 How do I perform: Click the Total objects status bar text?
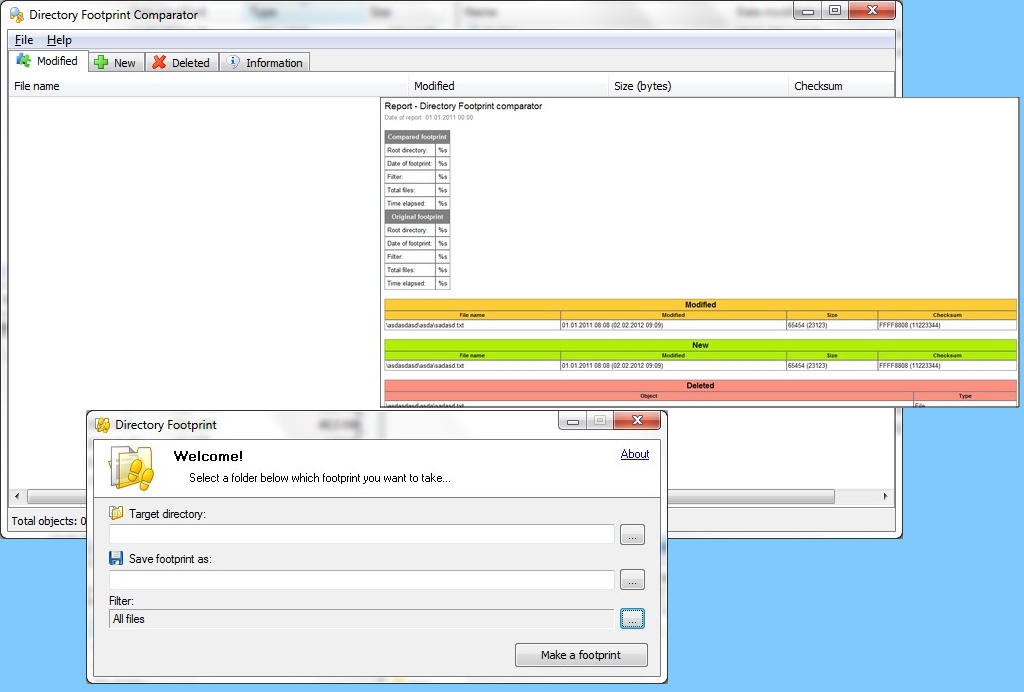click(x=49, y=521)
